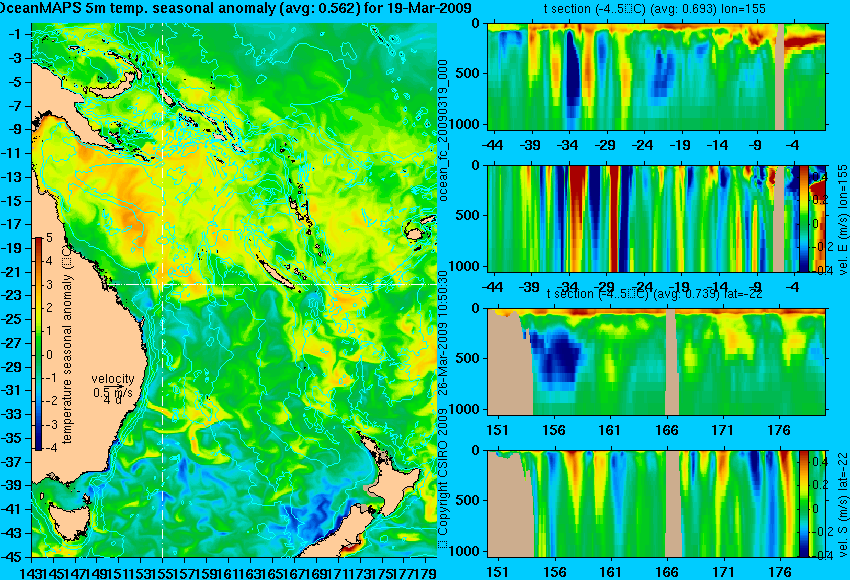Click the 'vel. E (m/s) lon=155' axis label
This screenshot has height=580, width=850.
click(842, 220)
